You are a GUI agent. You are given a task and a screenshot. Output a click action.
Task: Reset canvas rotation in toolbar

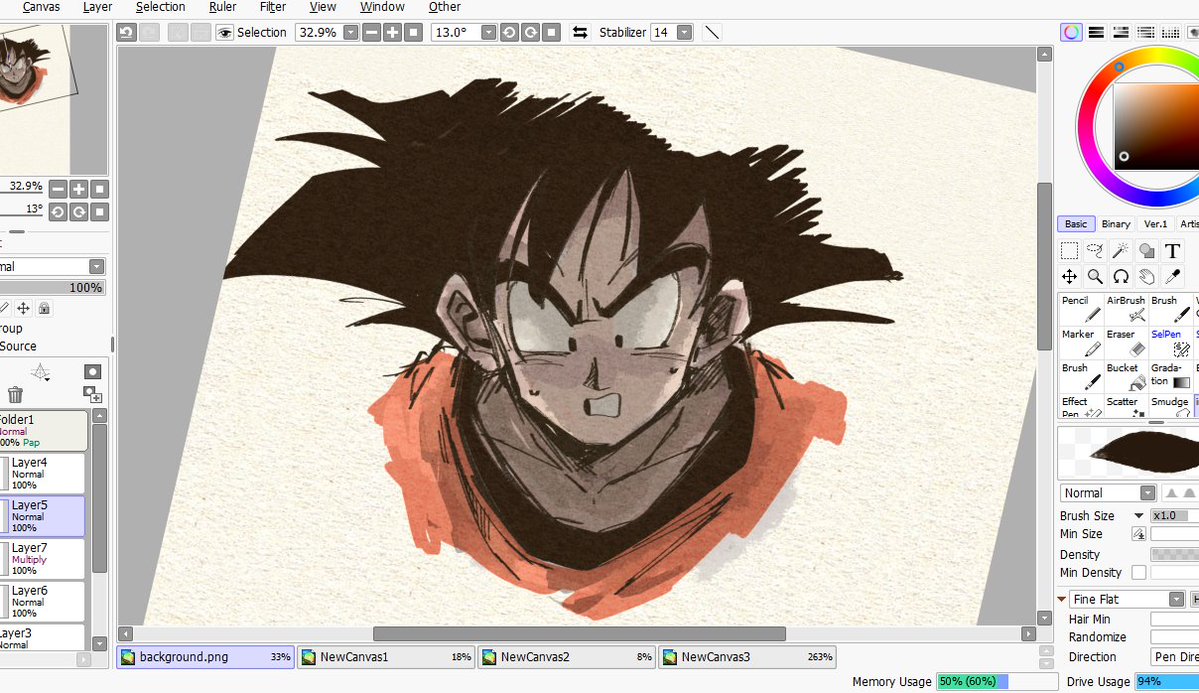point(551,32)
